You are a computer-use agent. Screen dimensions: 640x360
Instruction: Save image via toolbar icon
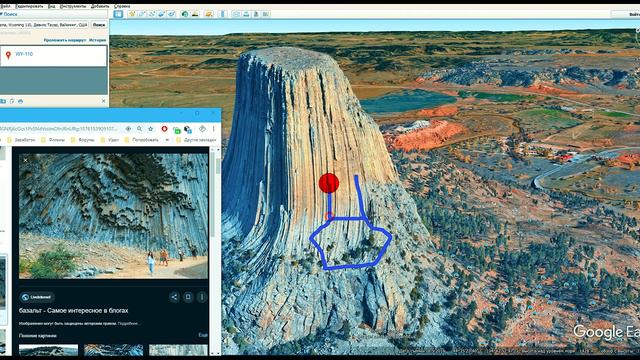pyautogui.click(x=256, y=14)
